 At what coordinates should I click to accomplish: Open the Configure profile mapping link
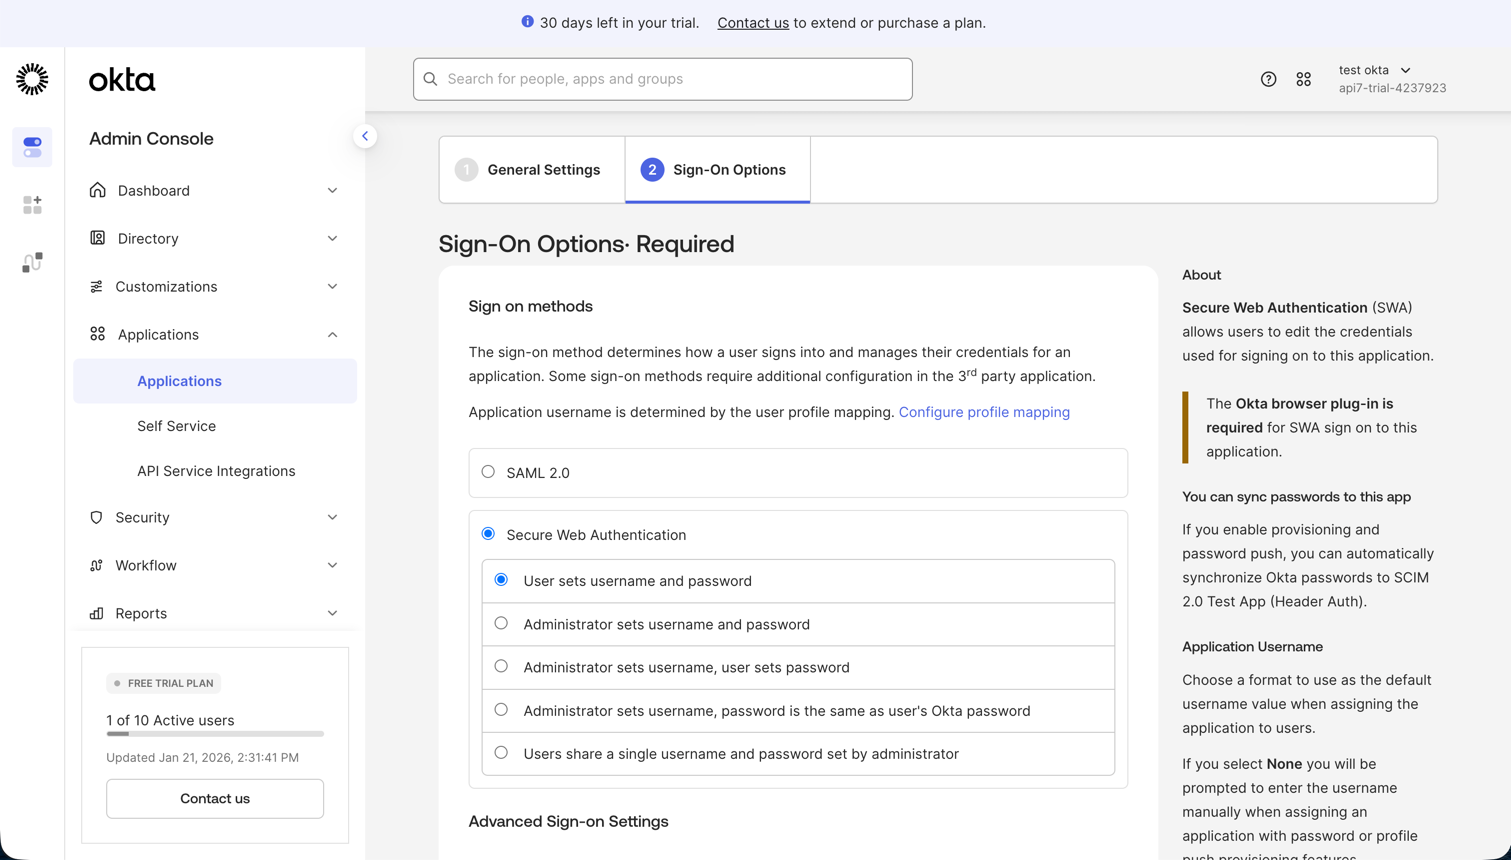pyautogui.click(x=984, y=411)
